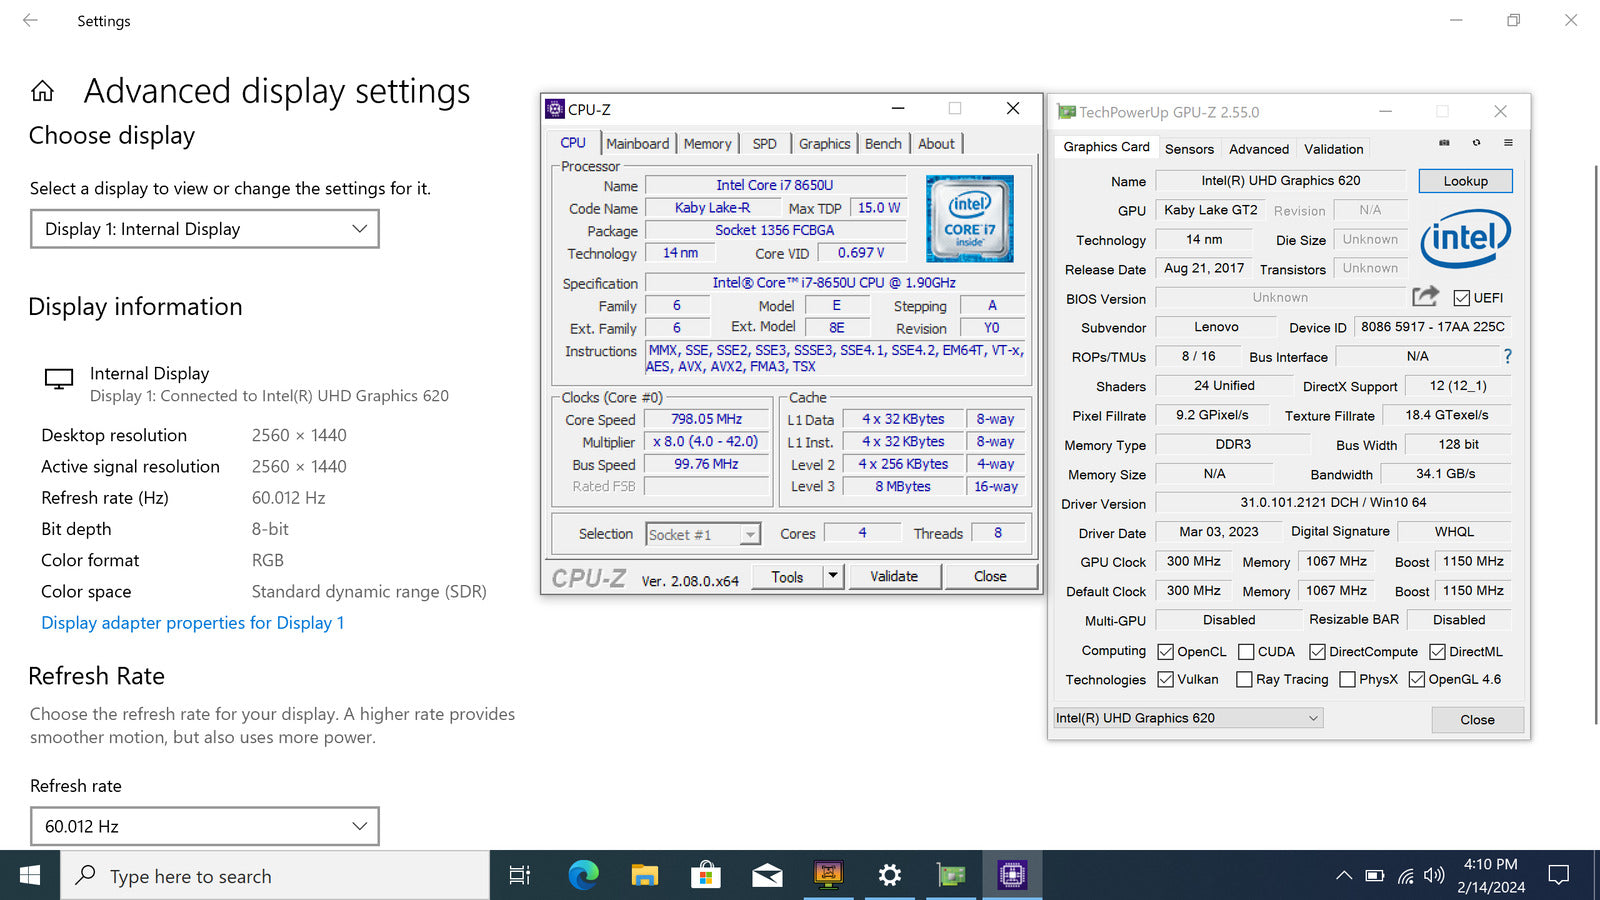Open Task View from the taskbar
The height and width of the screenshot is (900, 1600).
519,876
